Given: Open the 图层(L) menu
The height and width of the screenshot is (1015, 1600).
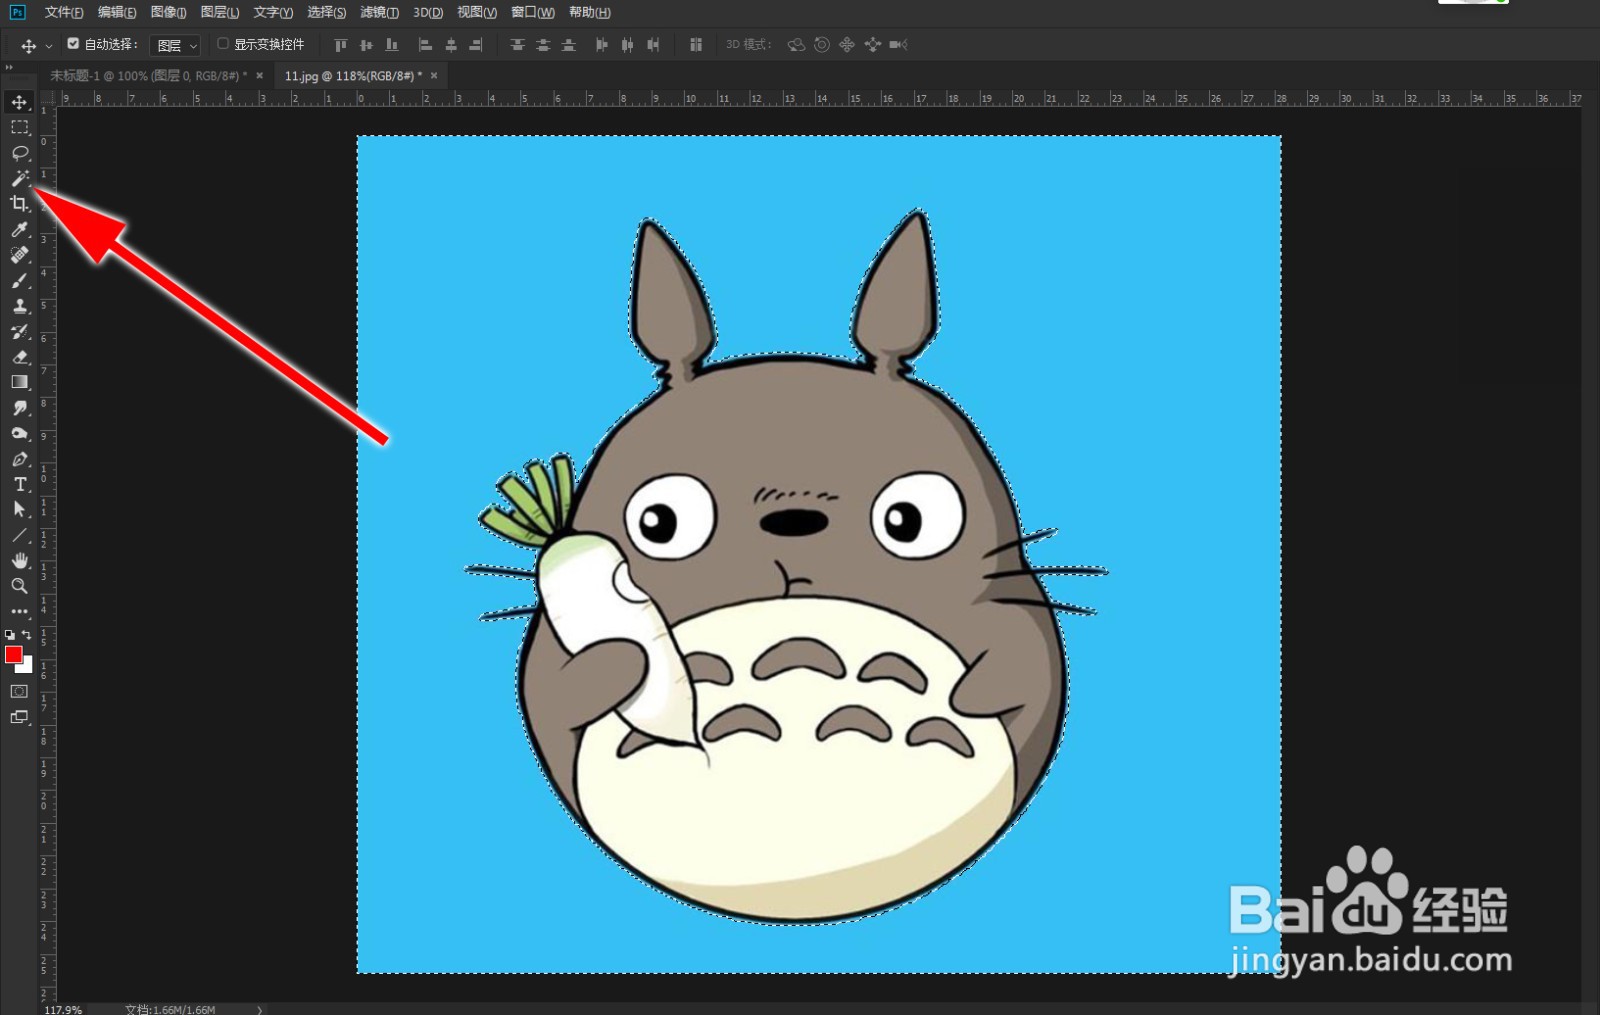Looking at the screenshot, I should 220,12.
